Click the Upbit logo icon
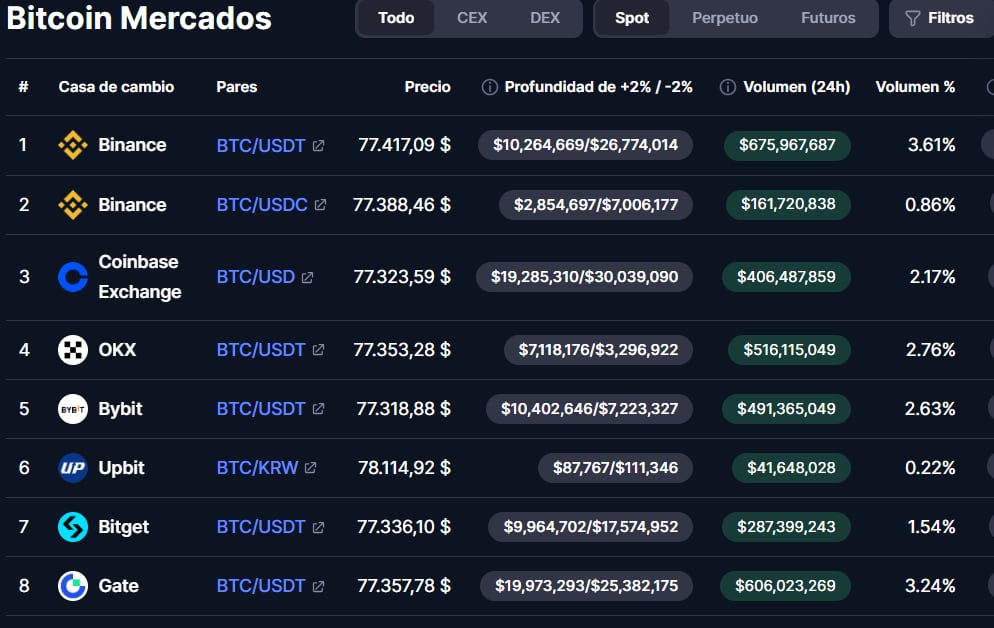 (73, 468)
